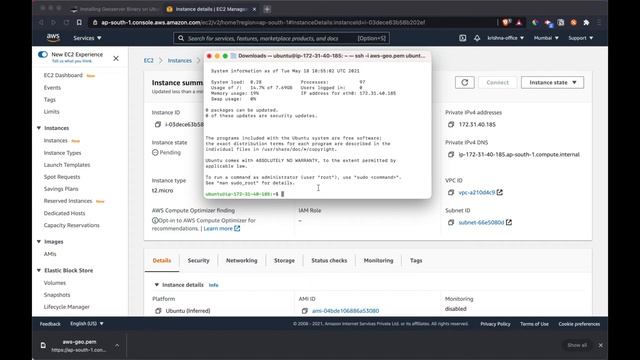Open the vpc-a210d4c9 link
The width and height of the screenshot is (640, 360).
click(x=477, y=192)
